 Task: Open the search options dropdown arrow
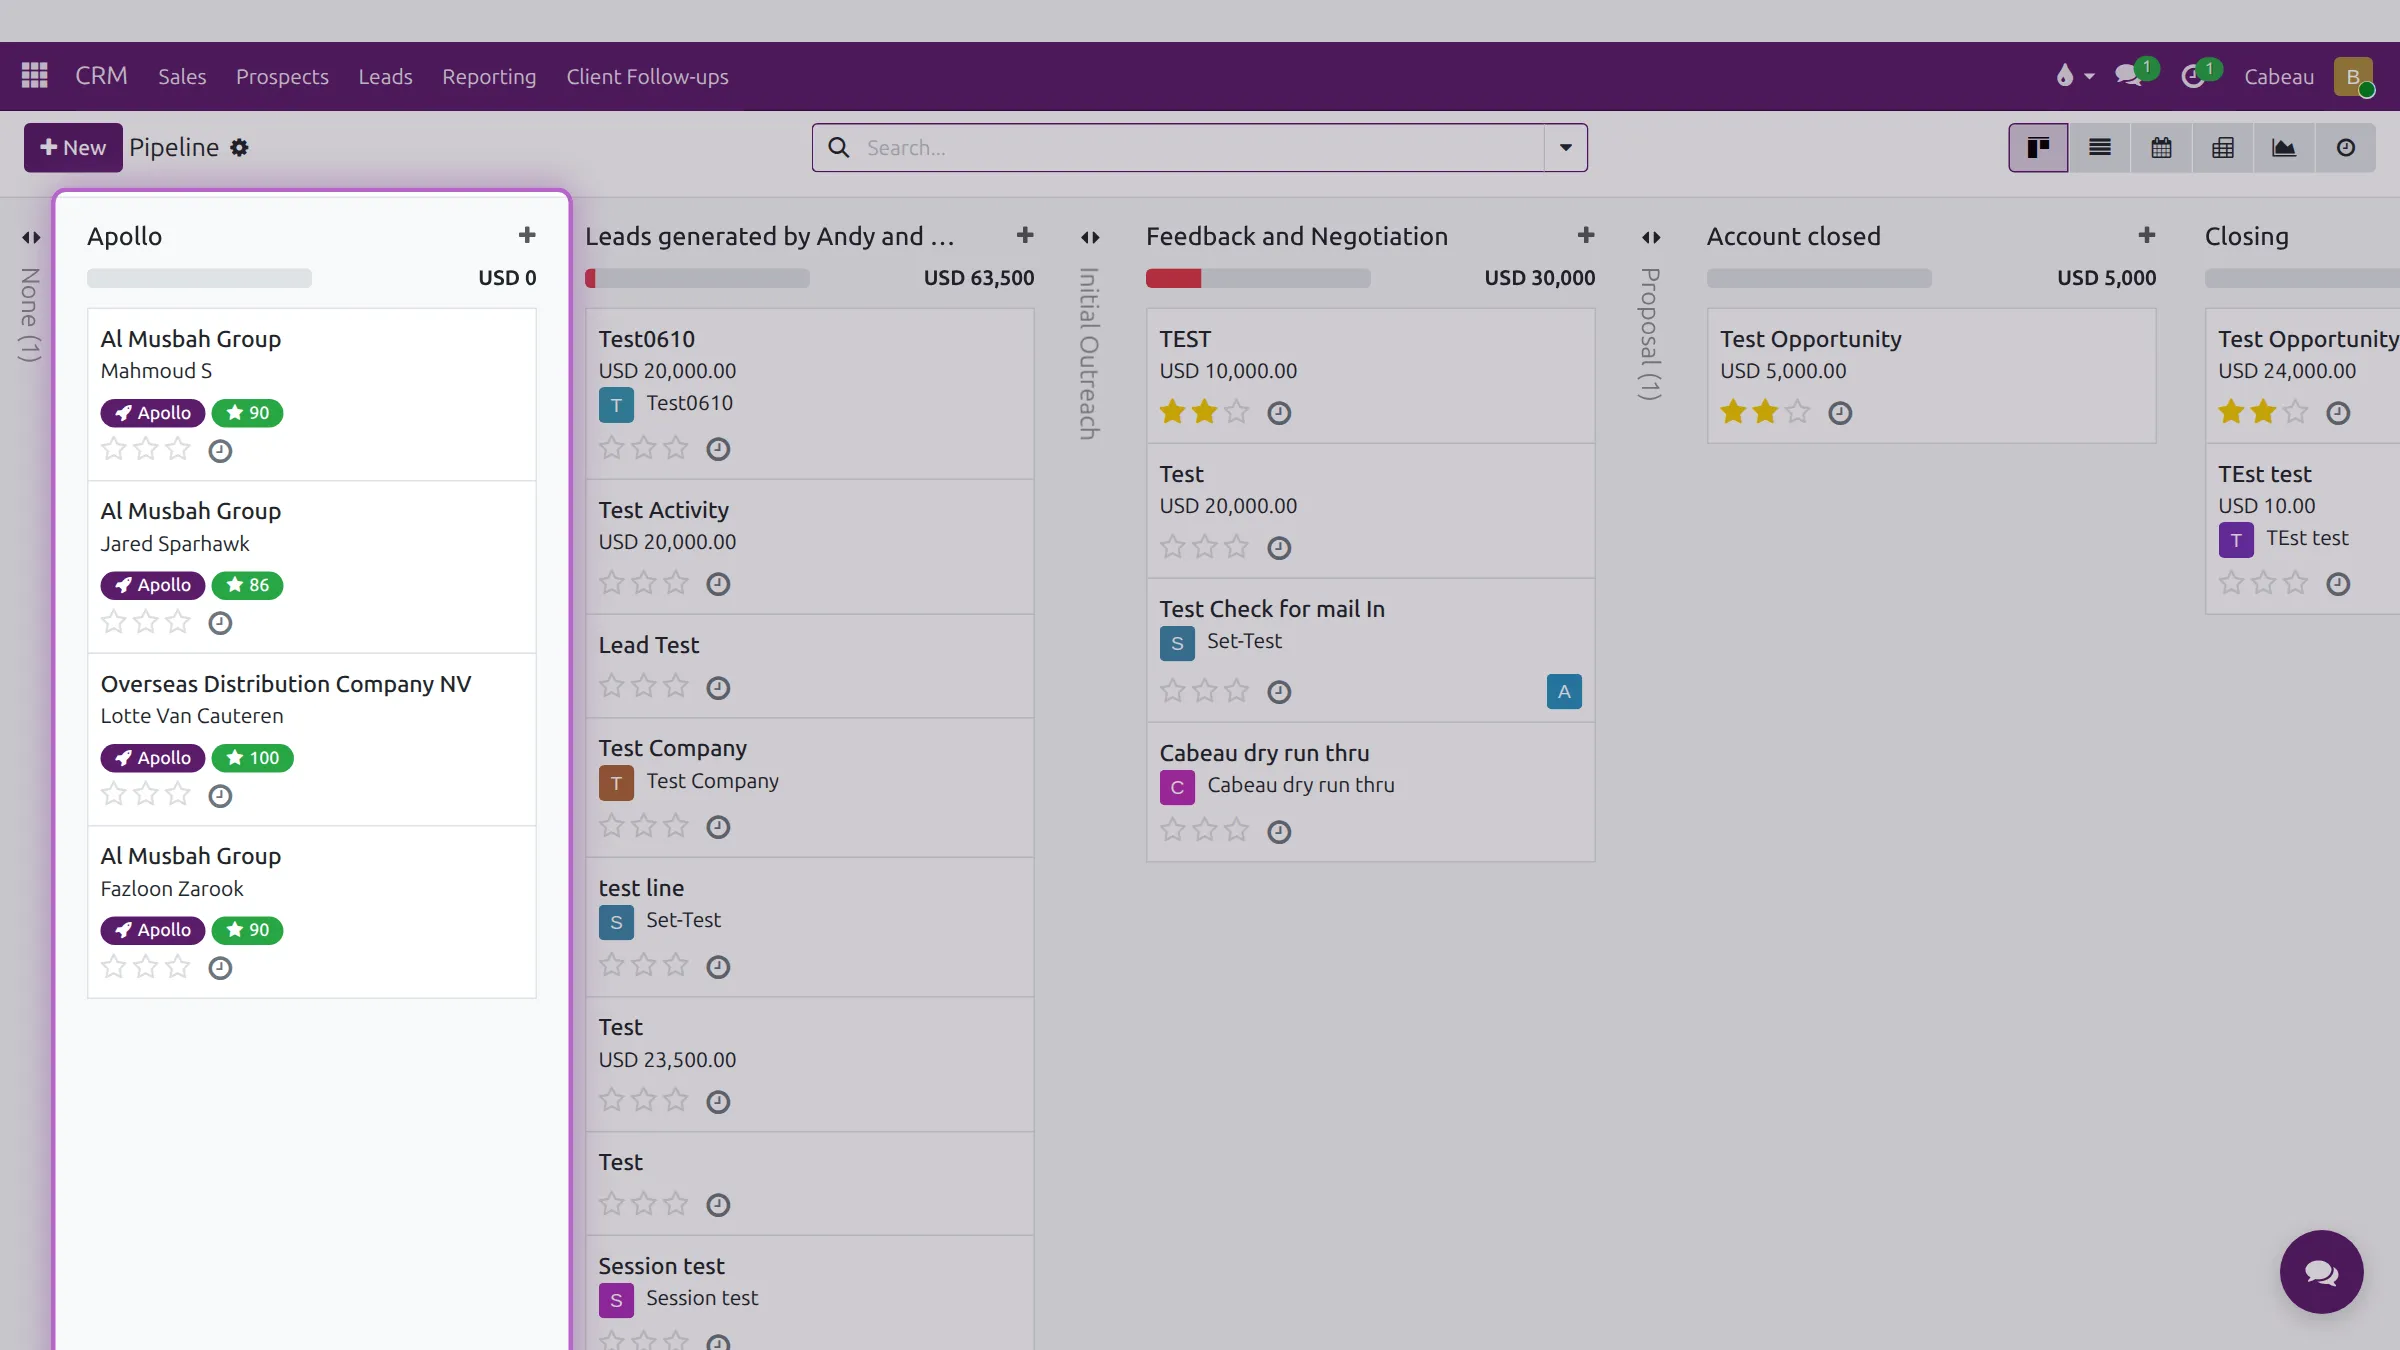click(1566, 148)
